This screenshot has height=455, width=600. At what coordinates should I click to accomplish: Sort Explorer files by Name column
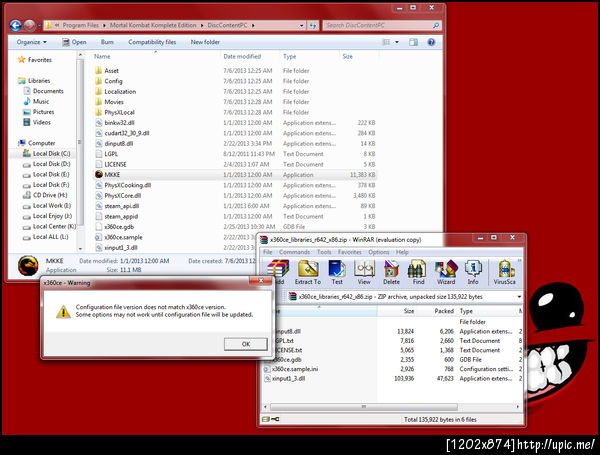(102, 56)
